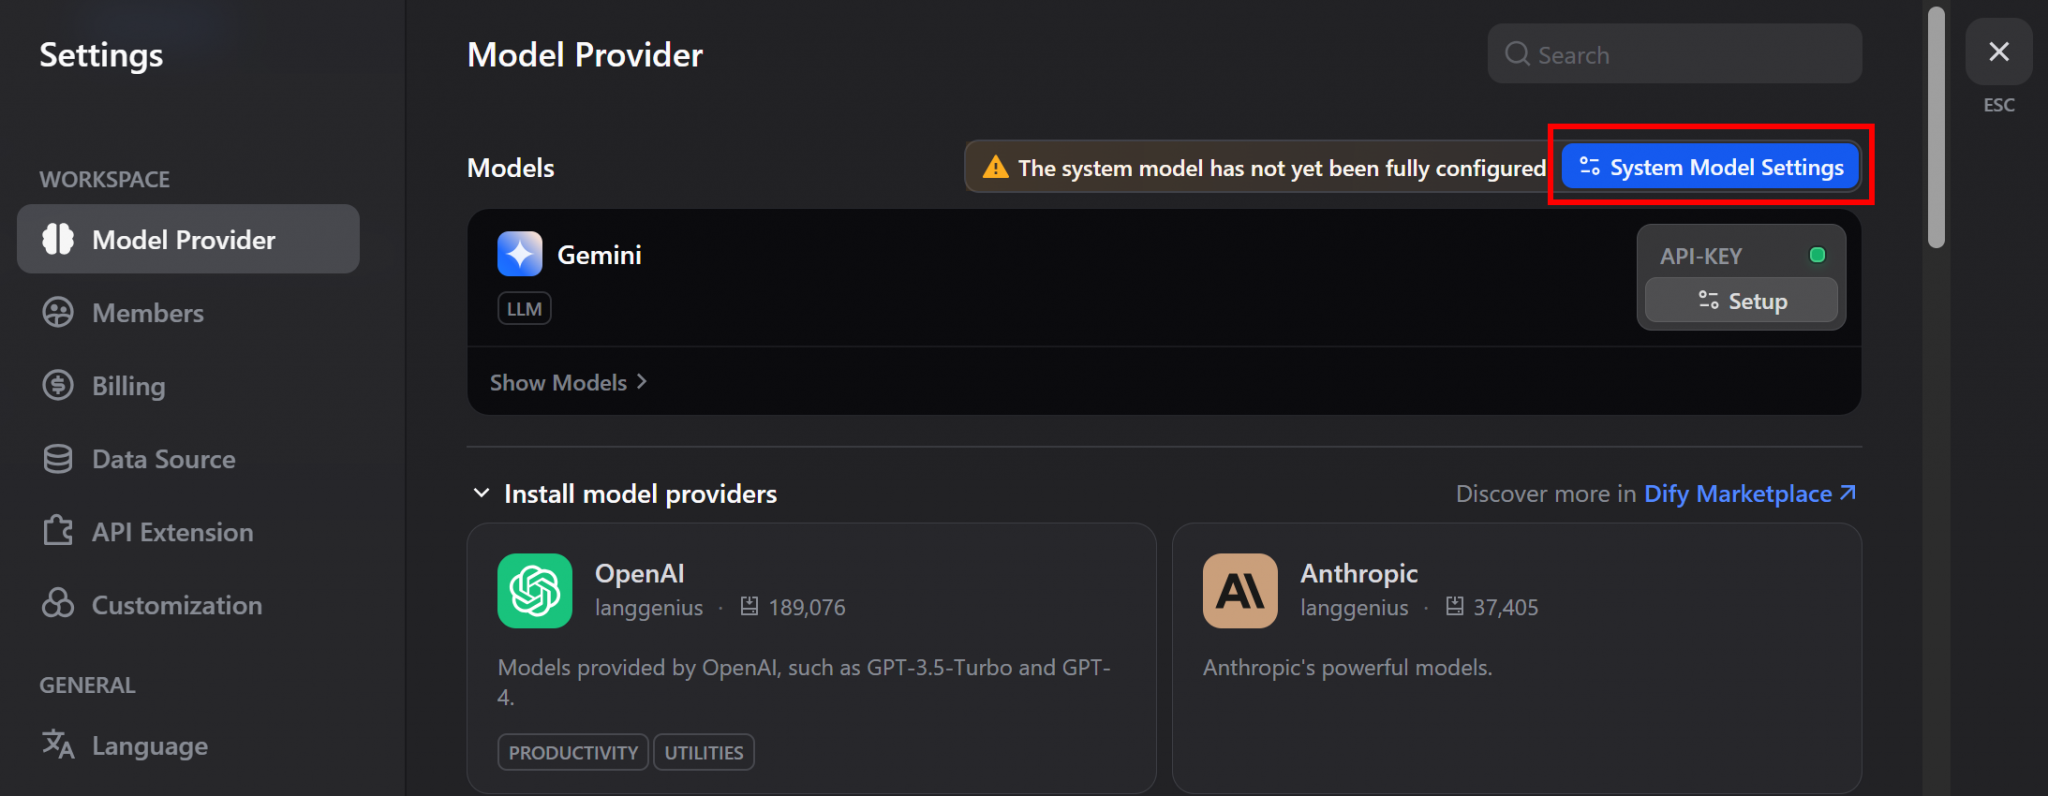Click the Data Source database icon

(58, 459)
